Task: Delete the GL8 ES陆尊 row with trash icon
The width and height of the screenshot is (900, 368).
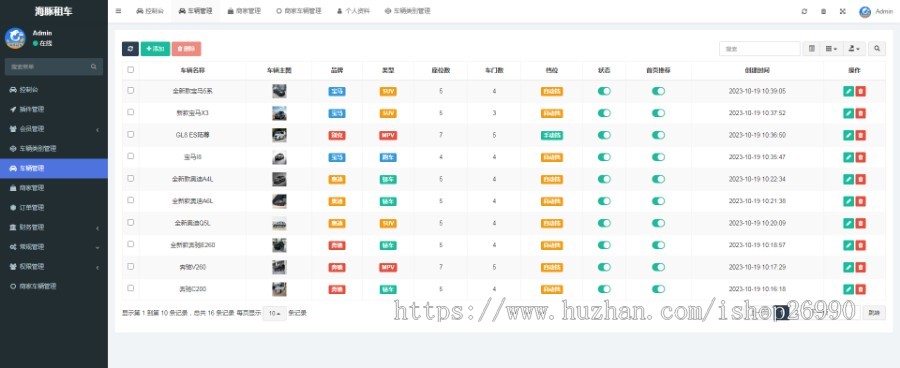Action: (x=860, y=135)
